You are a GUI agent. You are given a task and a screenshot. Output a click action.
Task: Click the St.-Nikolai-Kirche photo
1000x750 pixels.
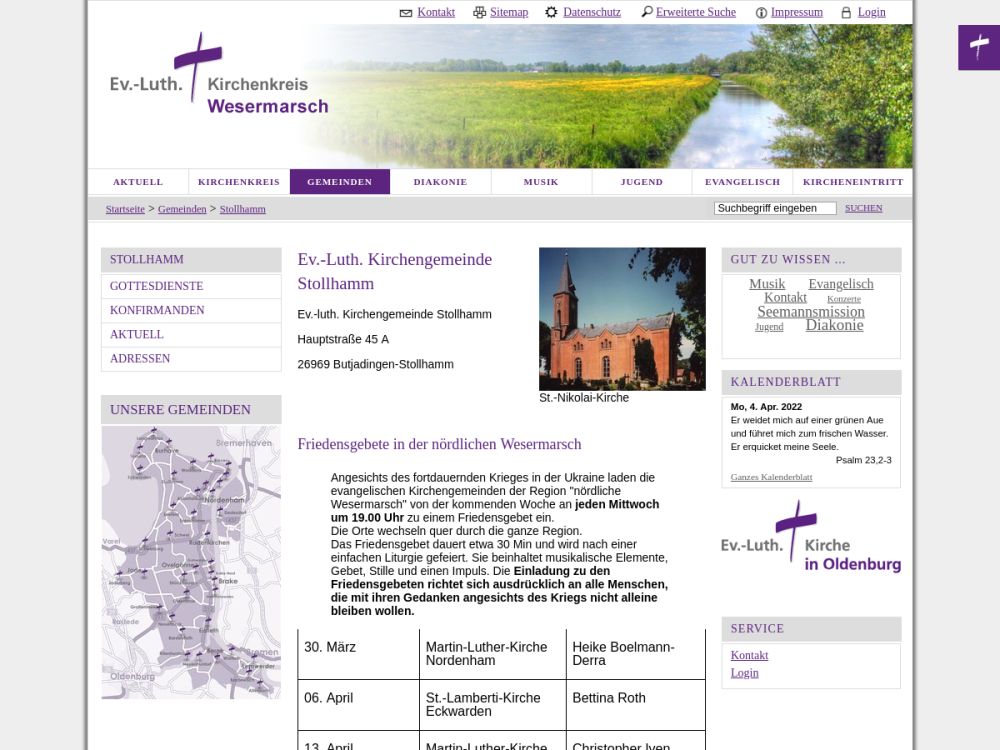pyautogui.click(x=622, y=318)
